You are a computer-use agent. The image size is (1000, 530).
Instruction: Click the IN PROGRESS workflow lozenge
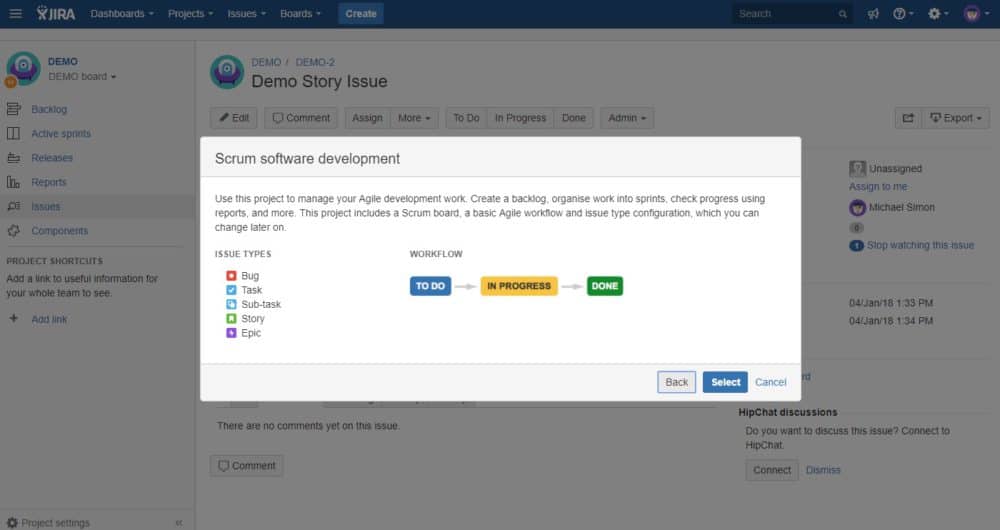click(519, 286)
